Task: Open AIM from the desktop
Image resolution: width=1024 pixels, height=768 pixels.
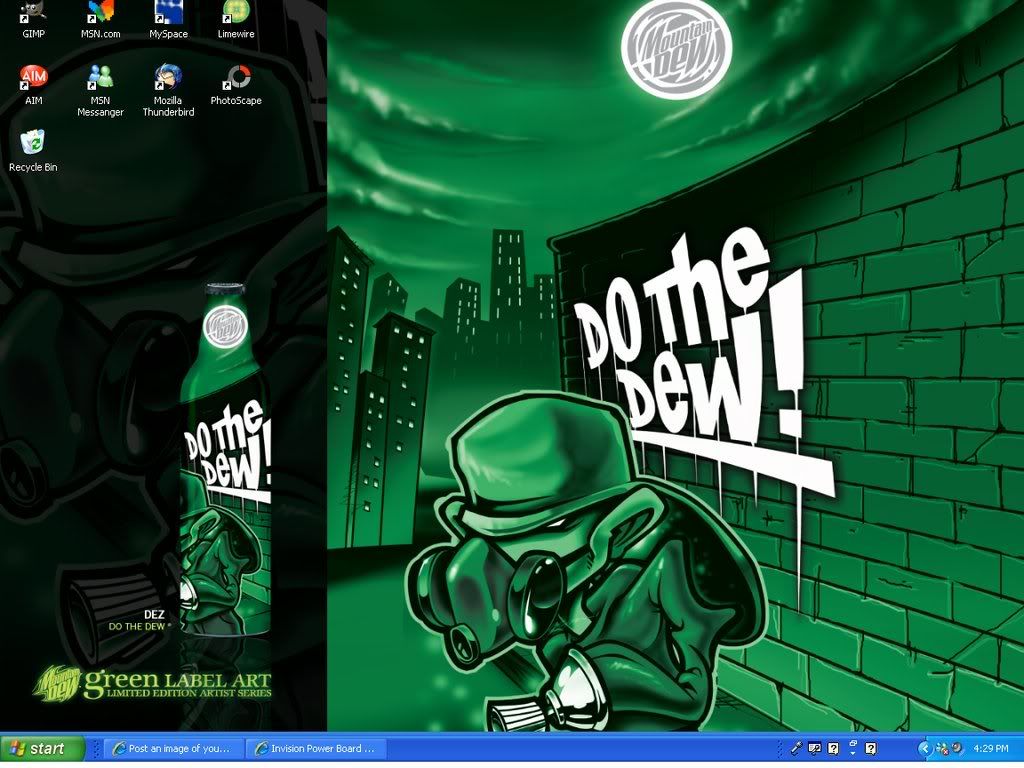Action: coord(35,80)
